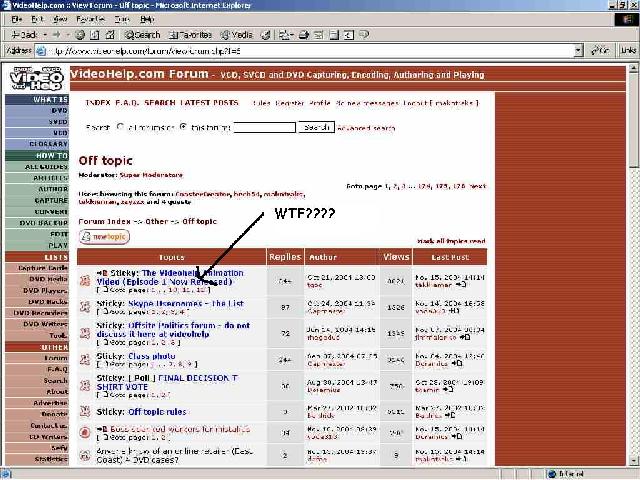Click the F.A.Q. forum link

tap(127, 103)
